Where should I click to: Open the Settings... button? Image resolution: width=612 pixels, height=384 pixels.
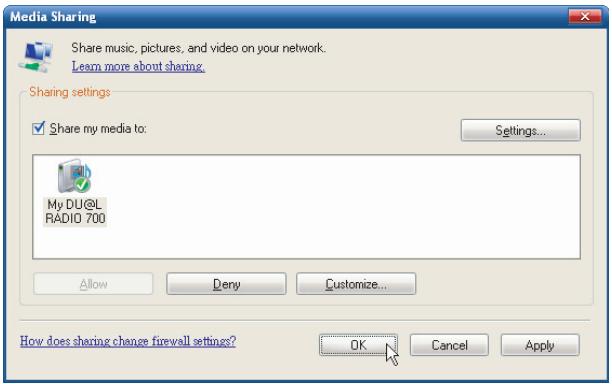(520, 130)
